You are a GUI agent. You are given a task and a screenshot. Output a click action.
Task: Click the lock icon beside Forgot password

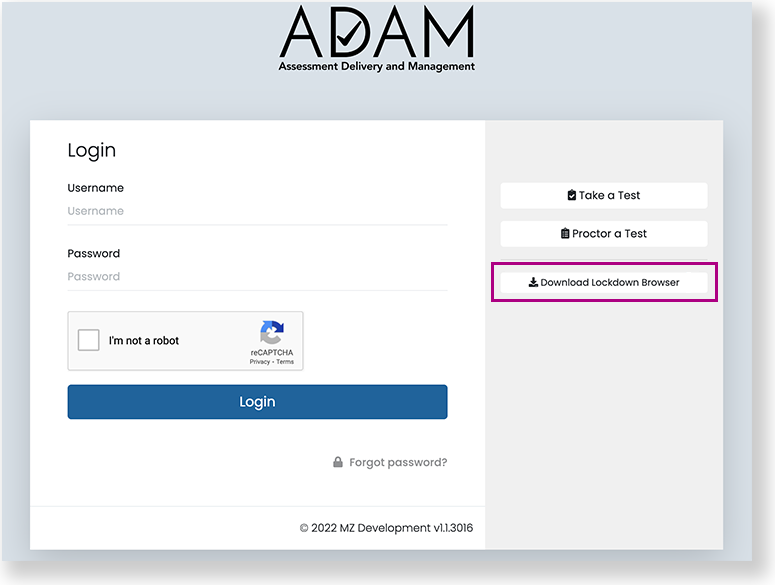[338, 462]
